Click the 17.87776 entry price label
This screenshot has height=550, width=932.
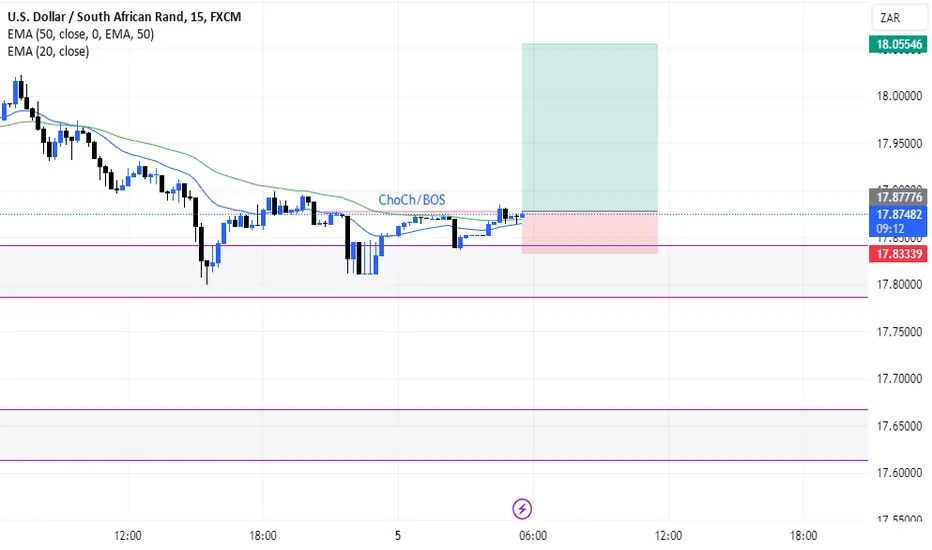coord(898,197)
